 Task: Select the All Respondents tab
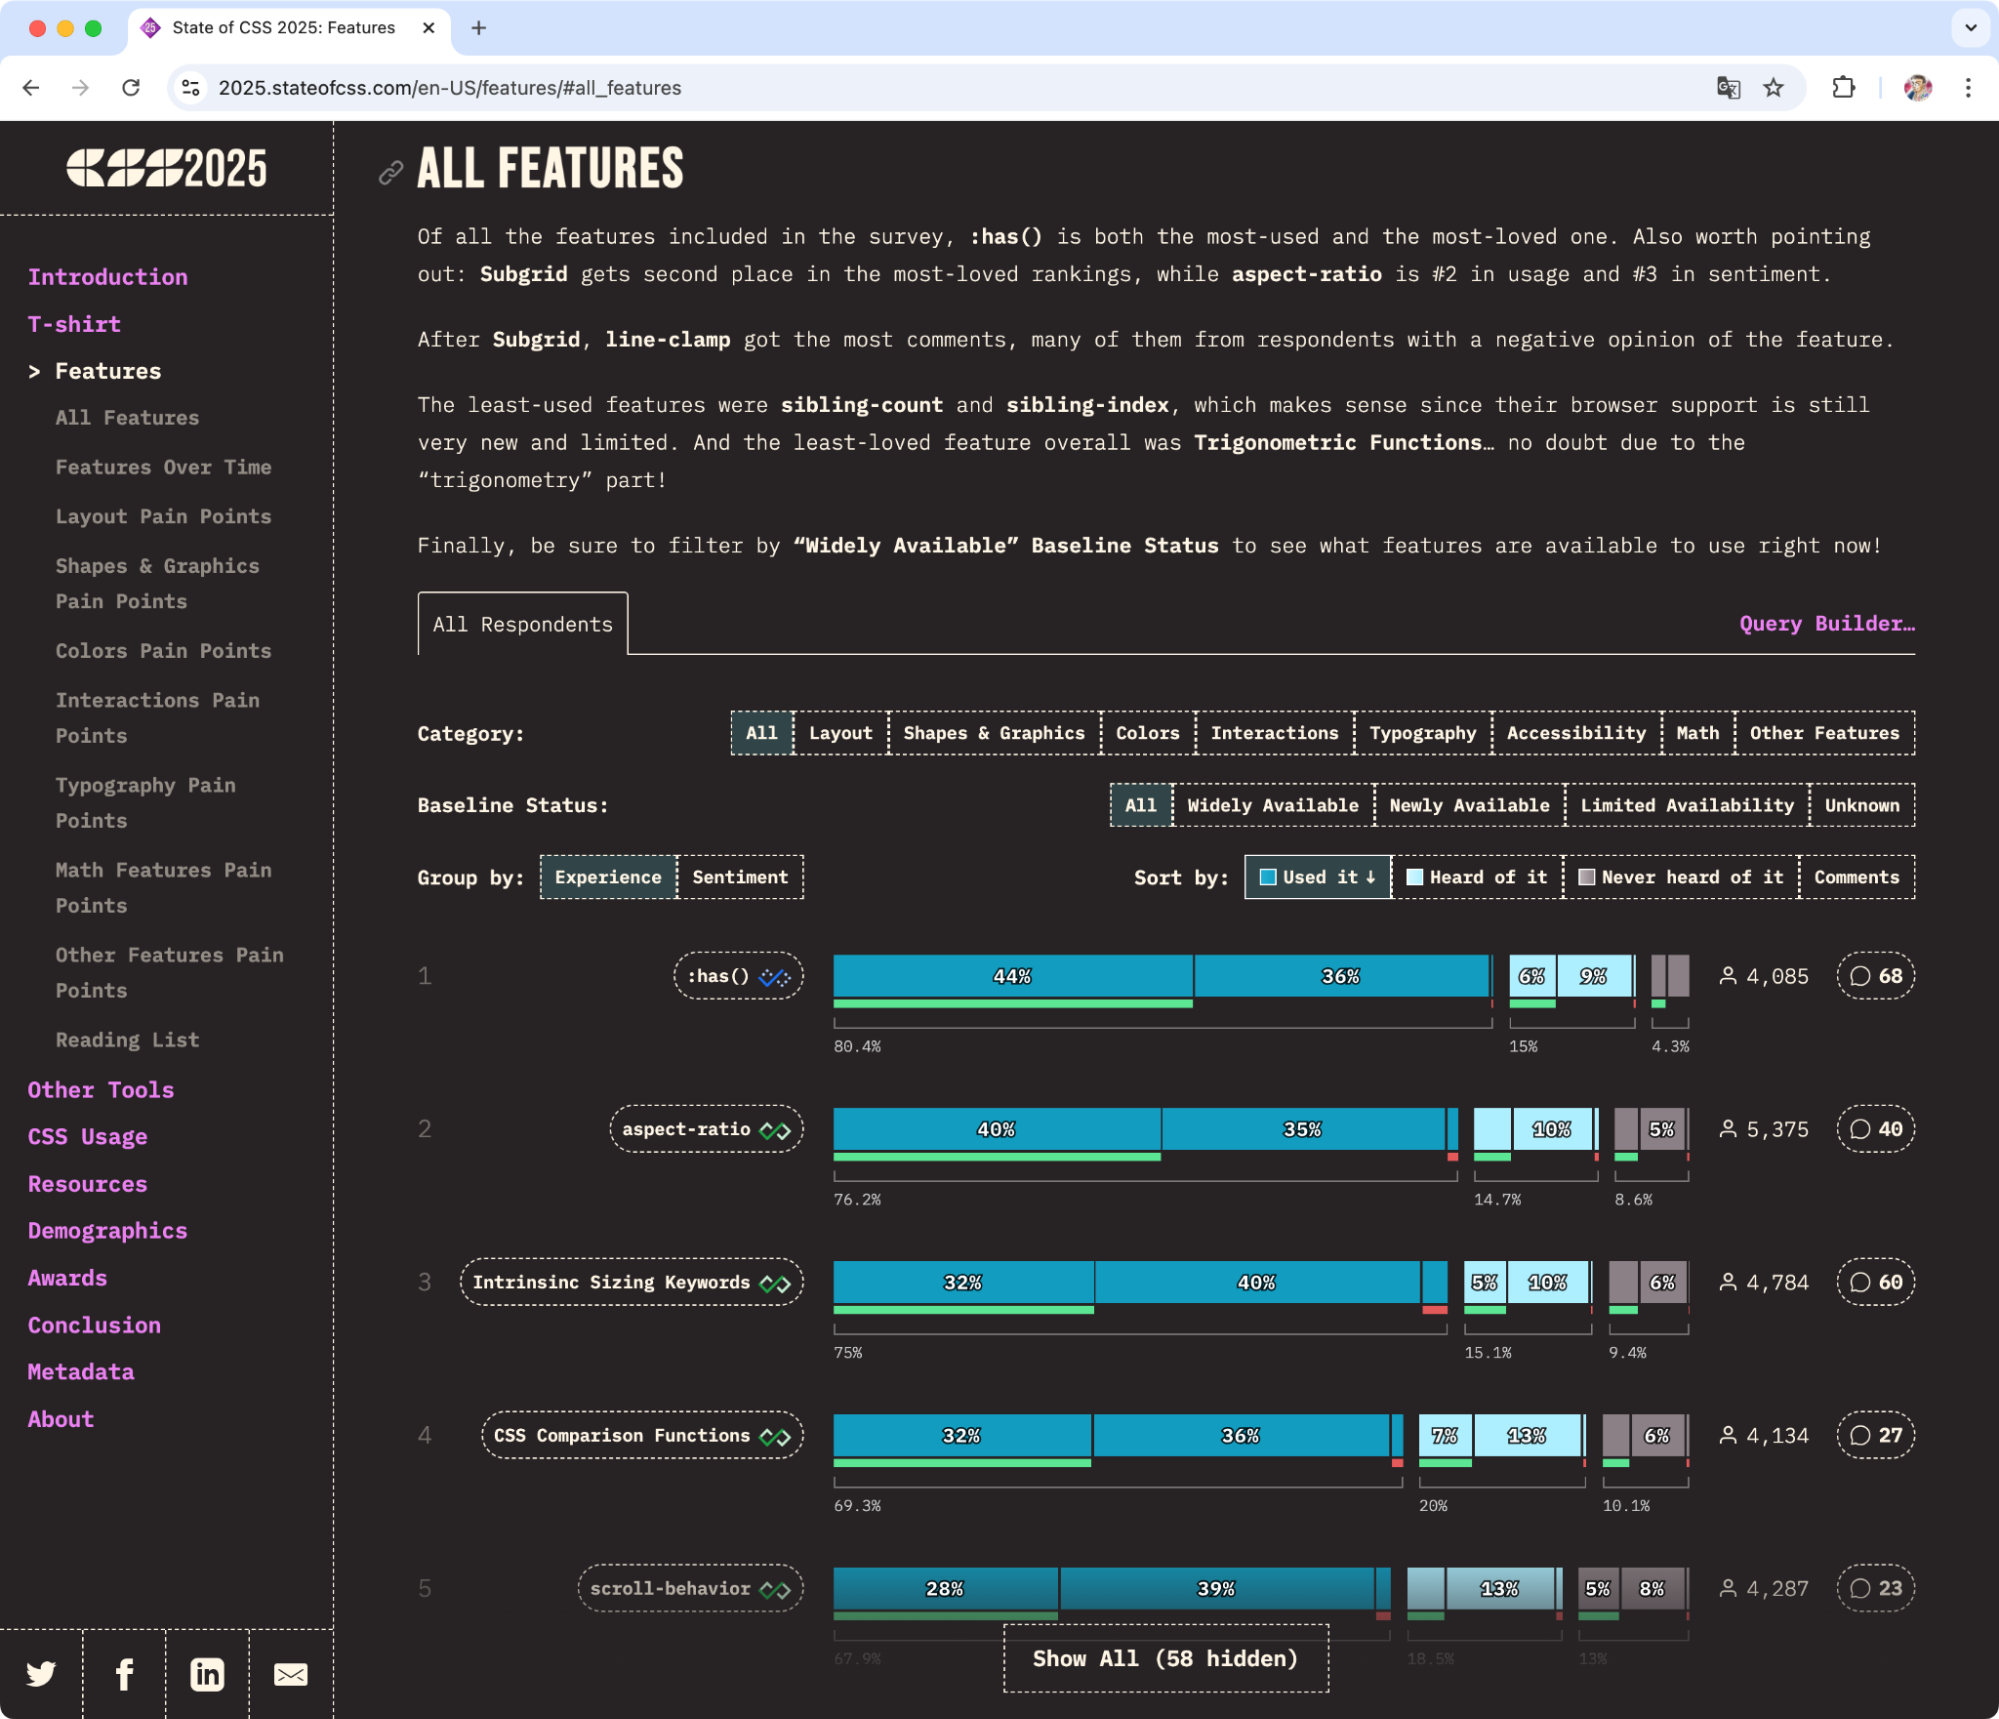pyautogui.click(x=522, y=624)
